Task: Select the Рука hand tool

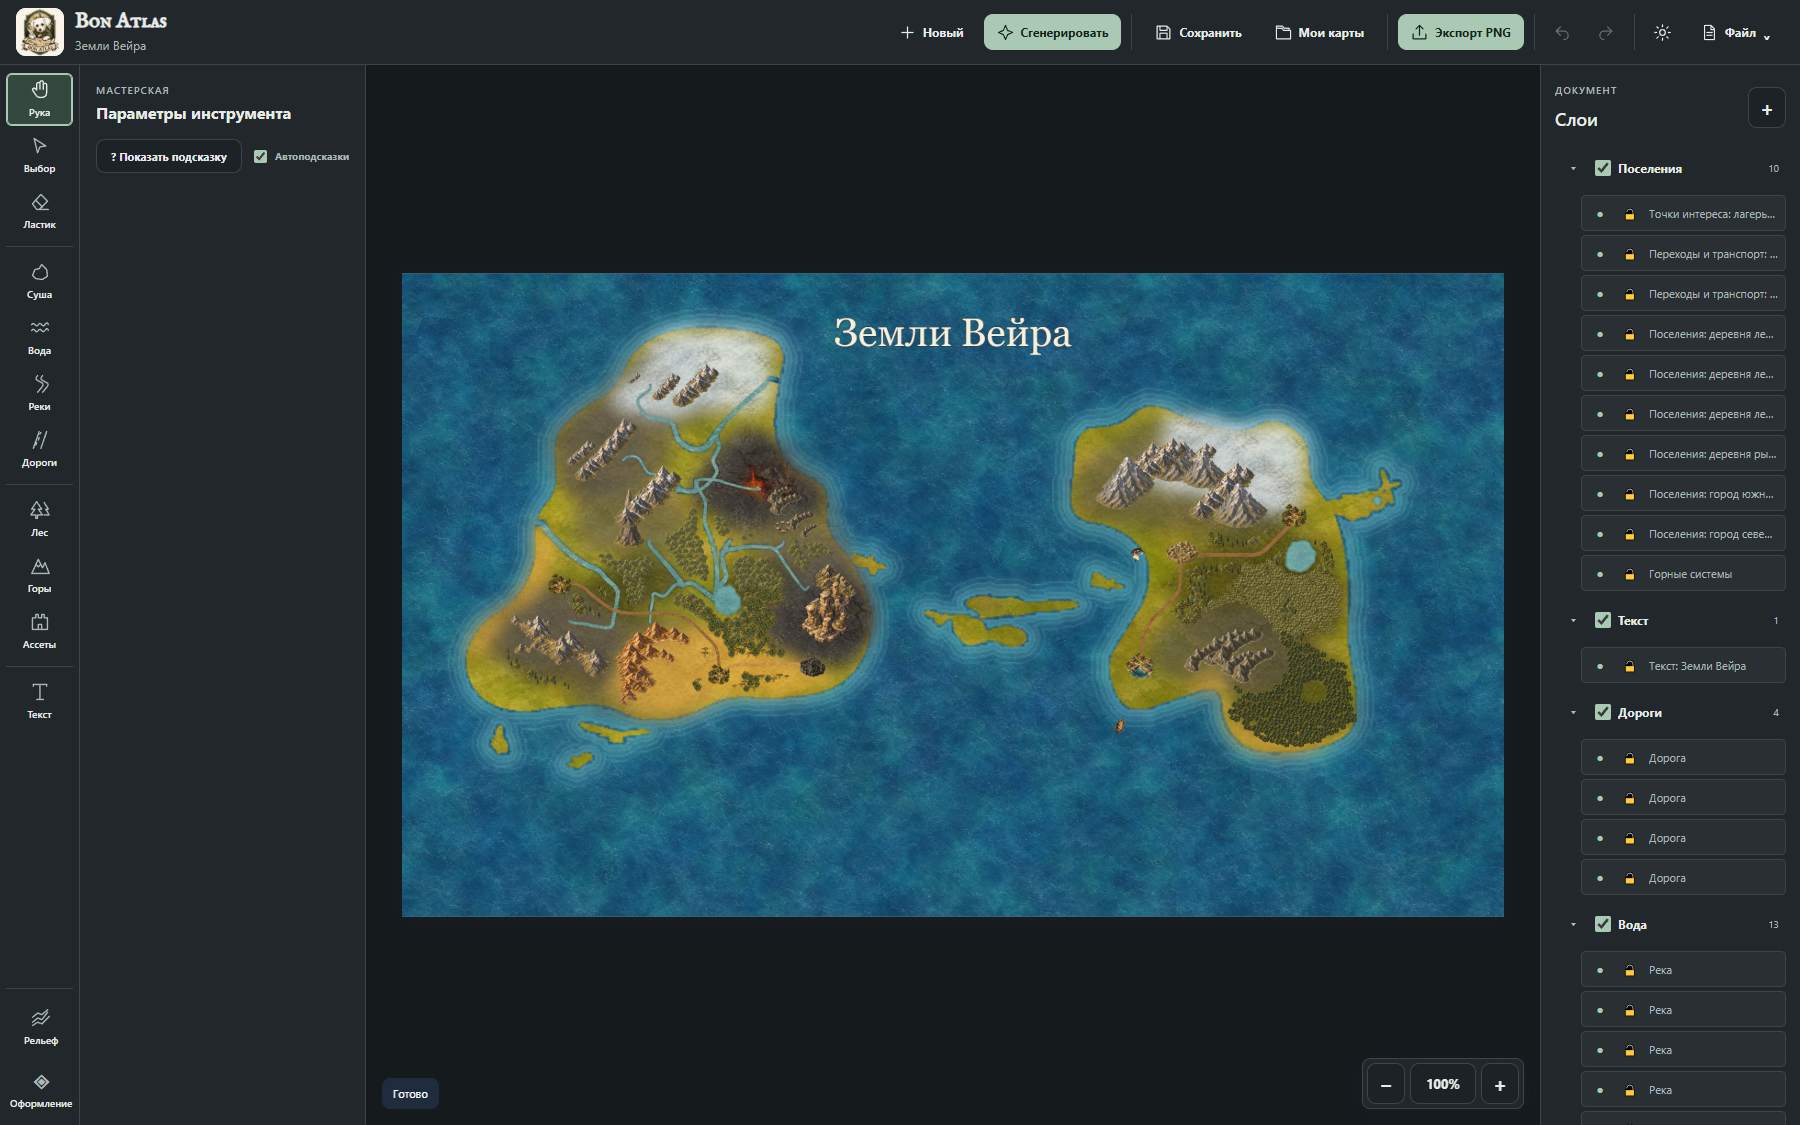Action: [39, 99]
